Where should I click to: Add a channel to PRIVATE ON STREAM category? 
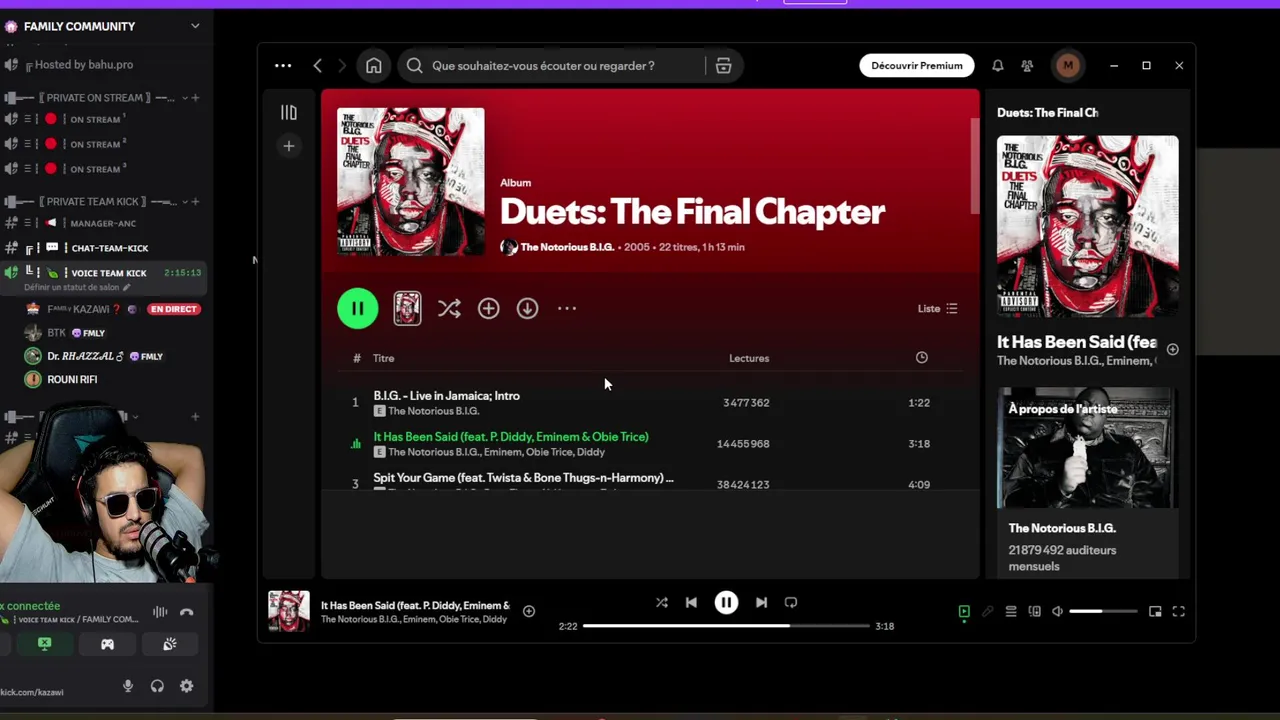195,98
